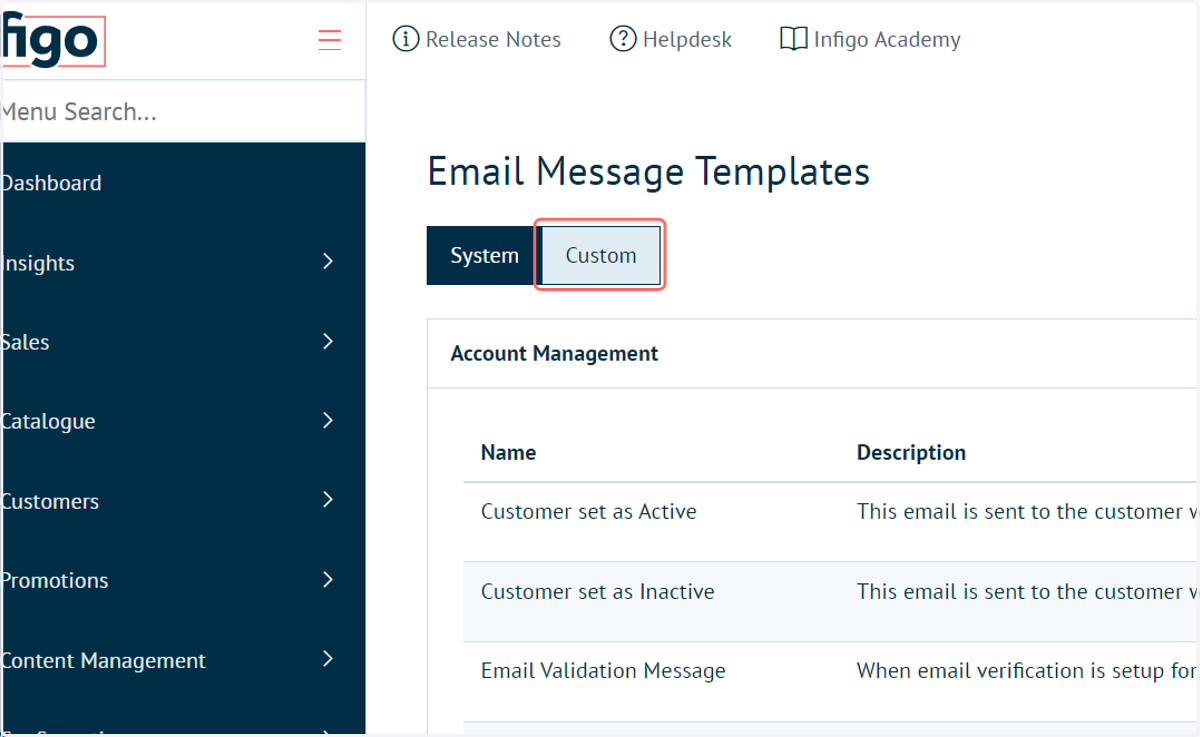
Task: Click the Name column header
Action: [x=508, y=452]
